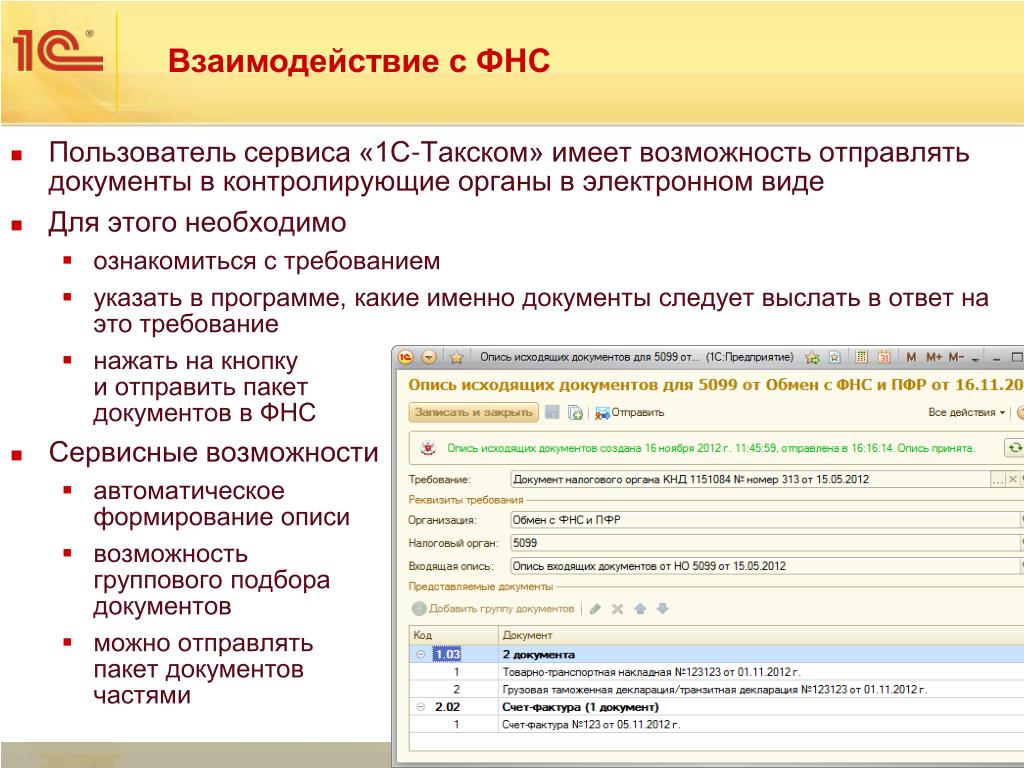Image resolution: width=1024 pixels, height=768 pixels.
Task: Click the save diskette icon
Action: (x=552, y=412)
